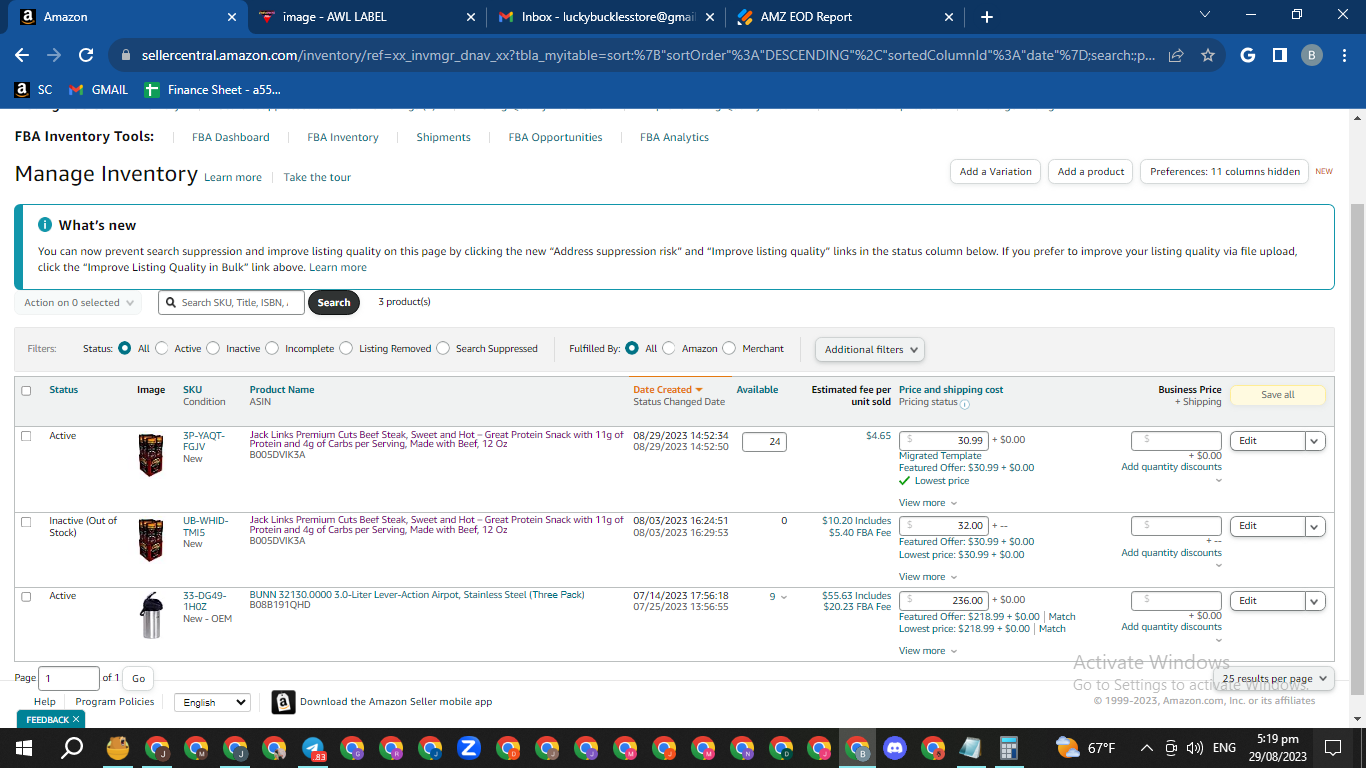Click the price field showing 236.00
Screen dimensions: 1366x768
point(944,601)
